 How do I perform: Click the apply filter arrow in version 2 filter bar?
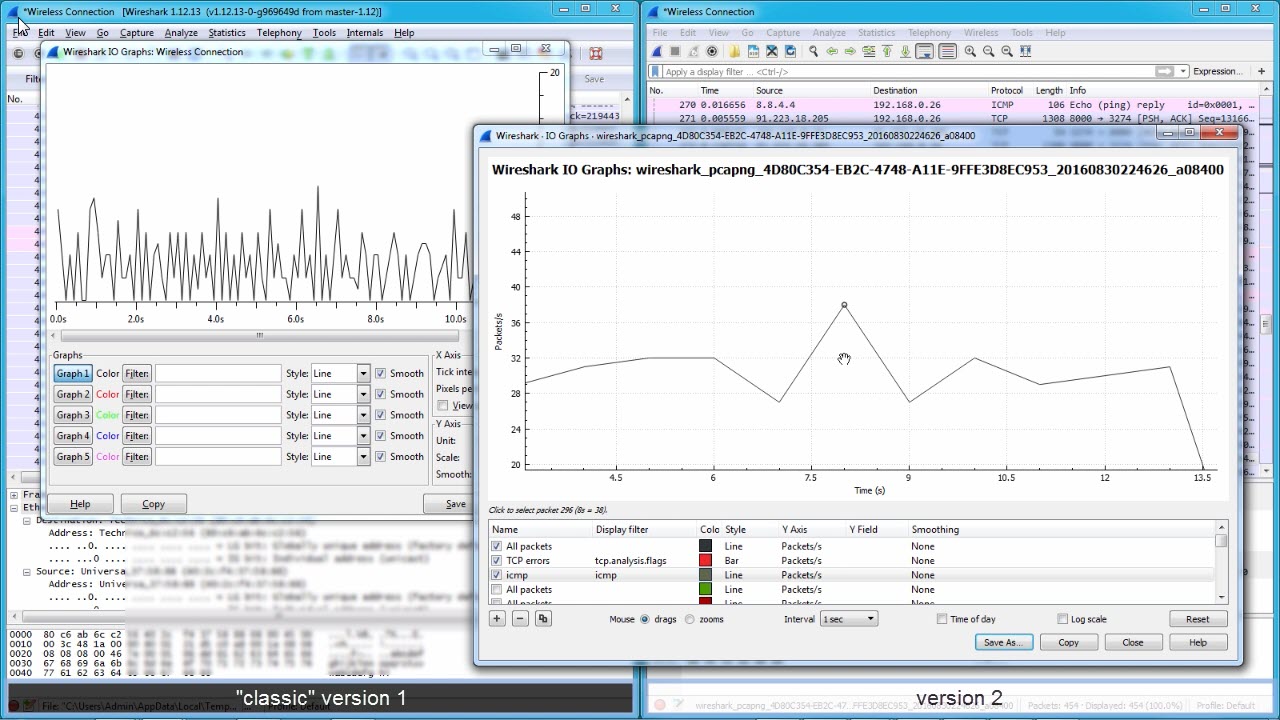coord(1165,72)
